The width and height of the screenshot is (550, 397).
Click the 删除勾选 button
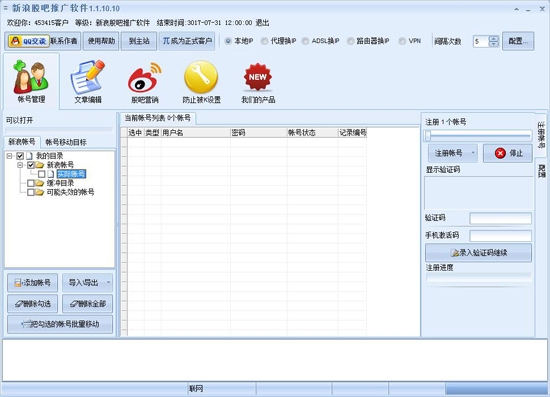[33, 304]
